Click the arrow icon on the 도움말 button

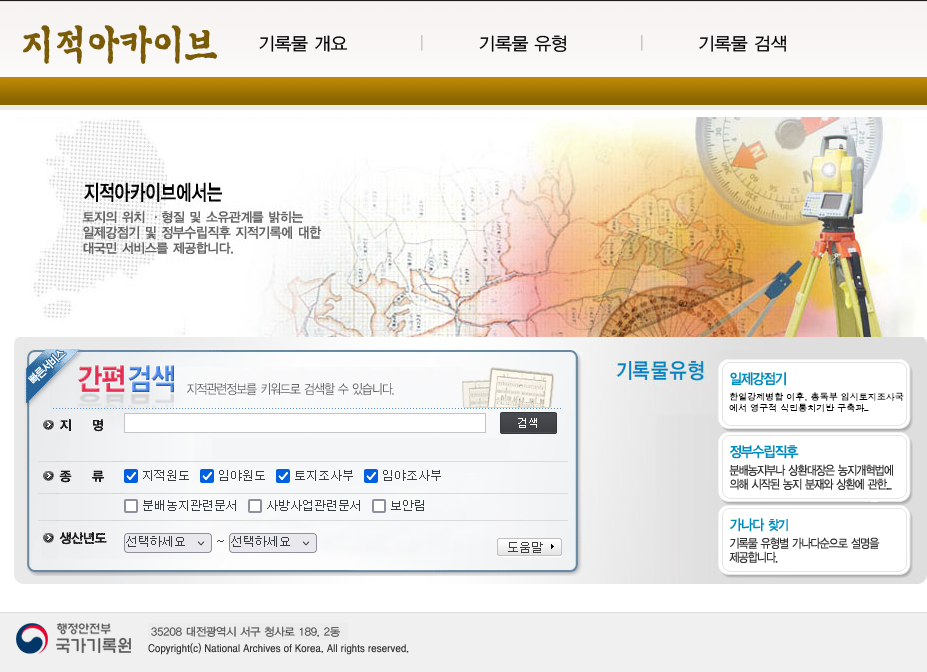click(x=551, y=546)
